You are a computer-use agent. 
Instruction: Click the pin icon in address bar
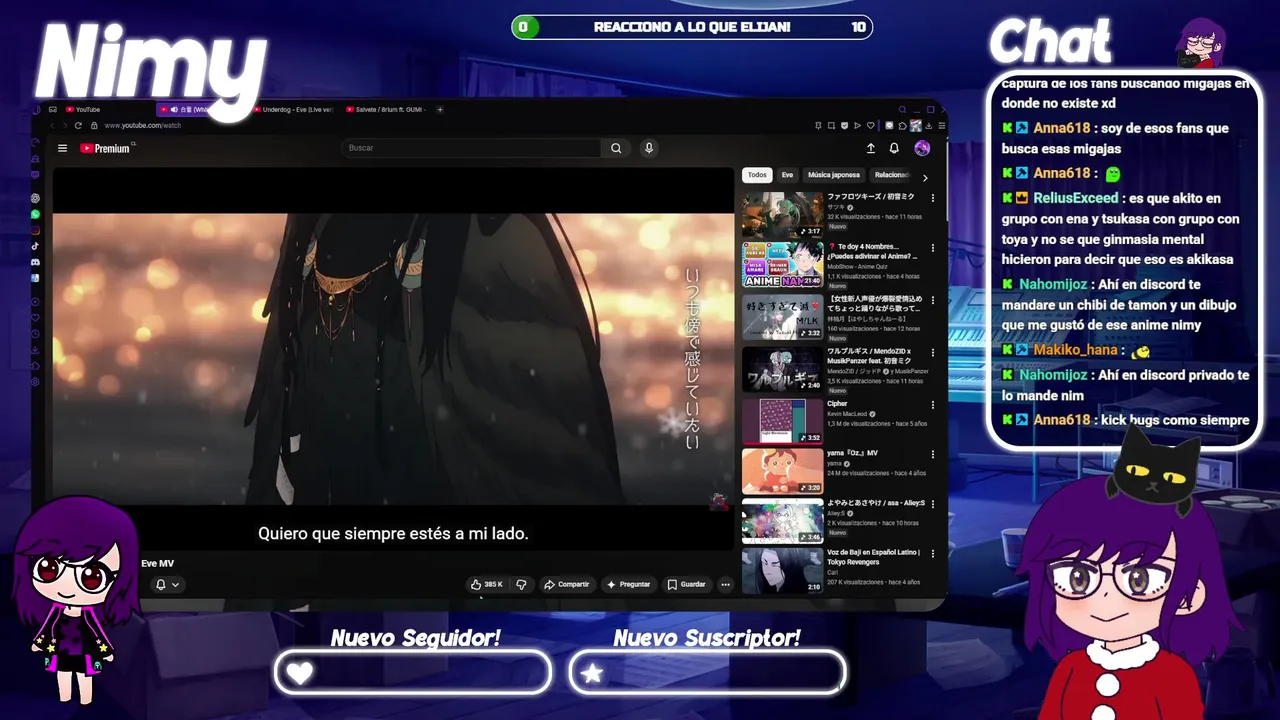(818, 125)
